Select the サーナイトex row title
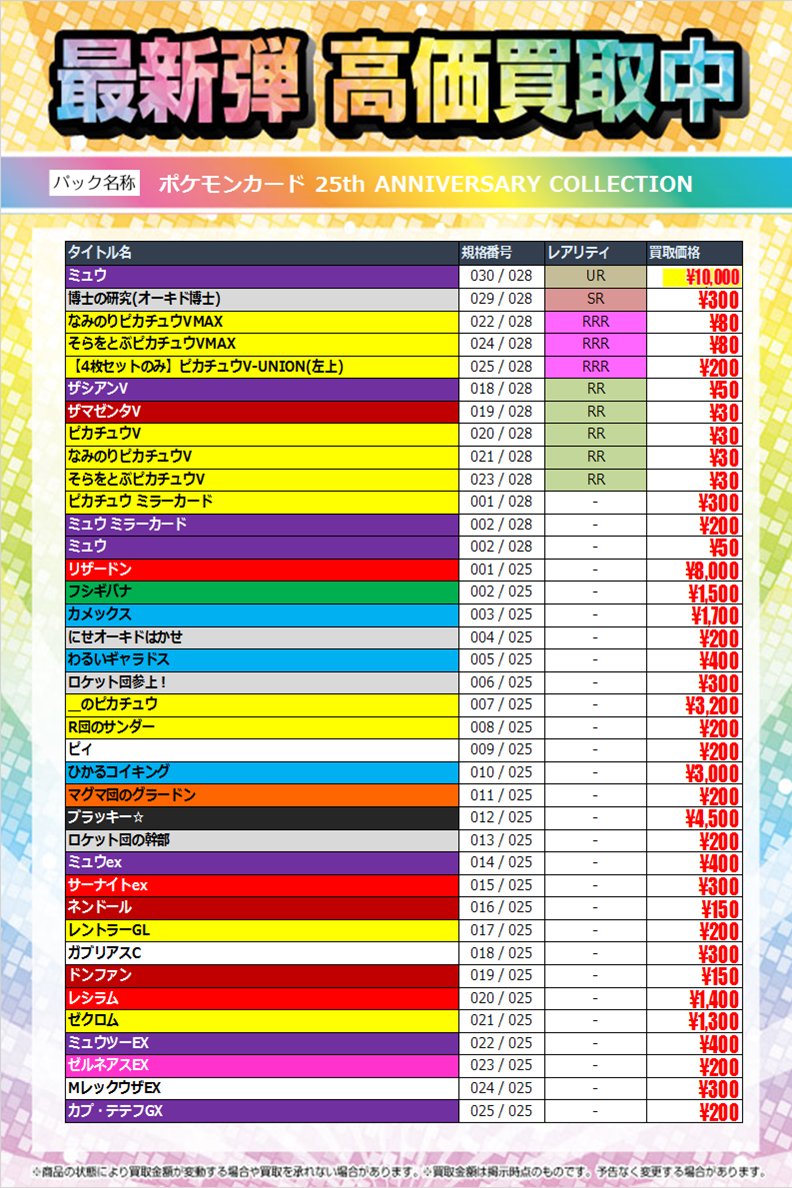The height and width of the screenshot is (1188, 792). [261, 884]
